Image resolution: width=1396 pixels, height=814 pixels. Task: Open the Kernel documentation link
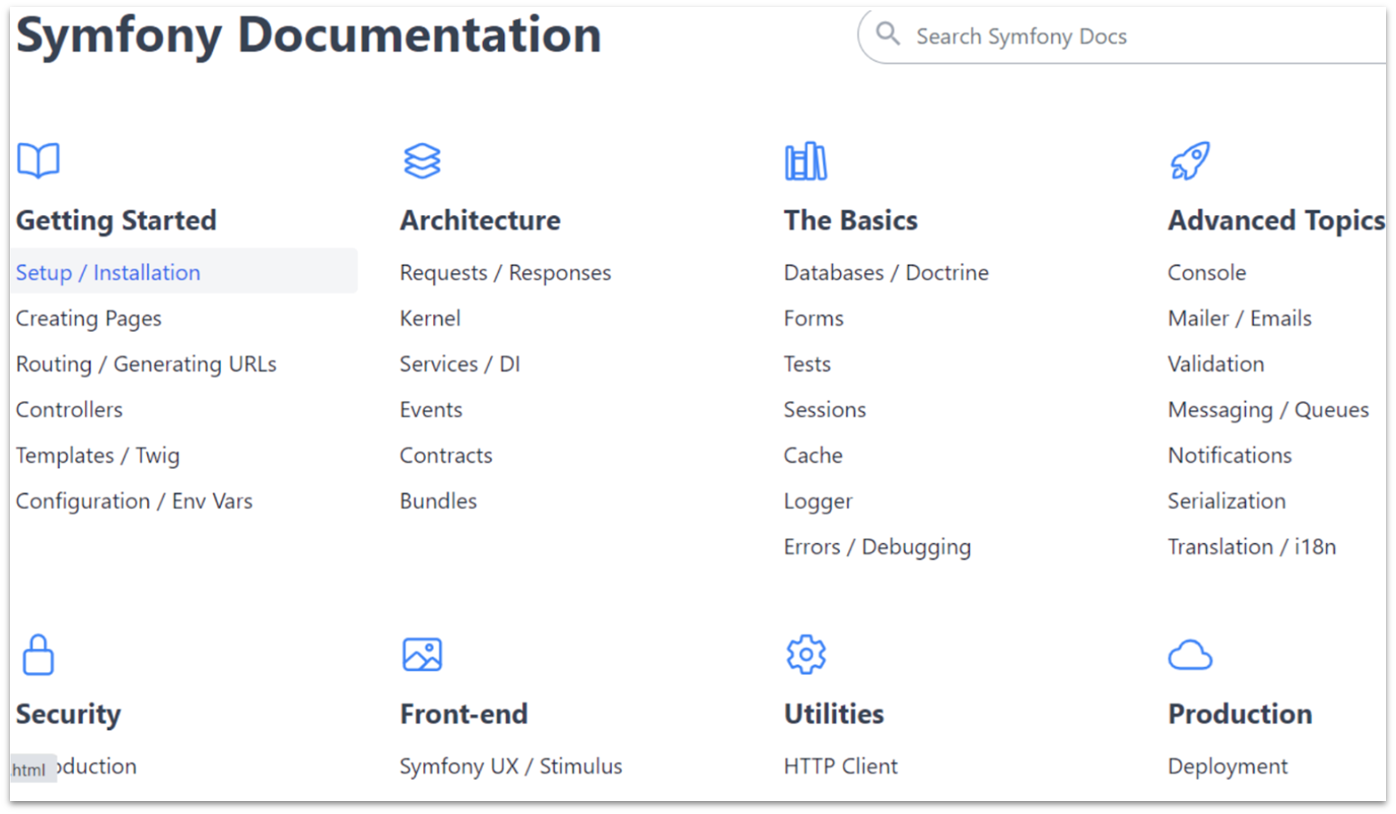430,319
